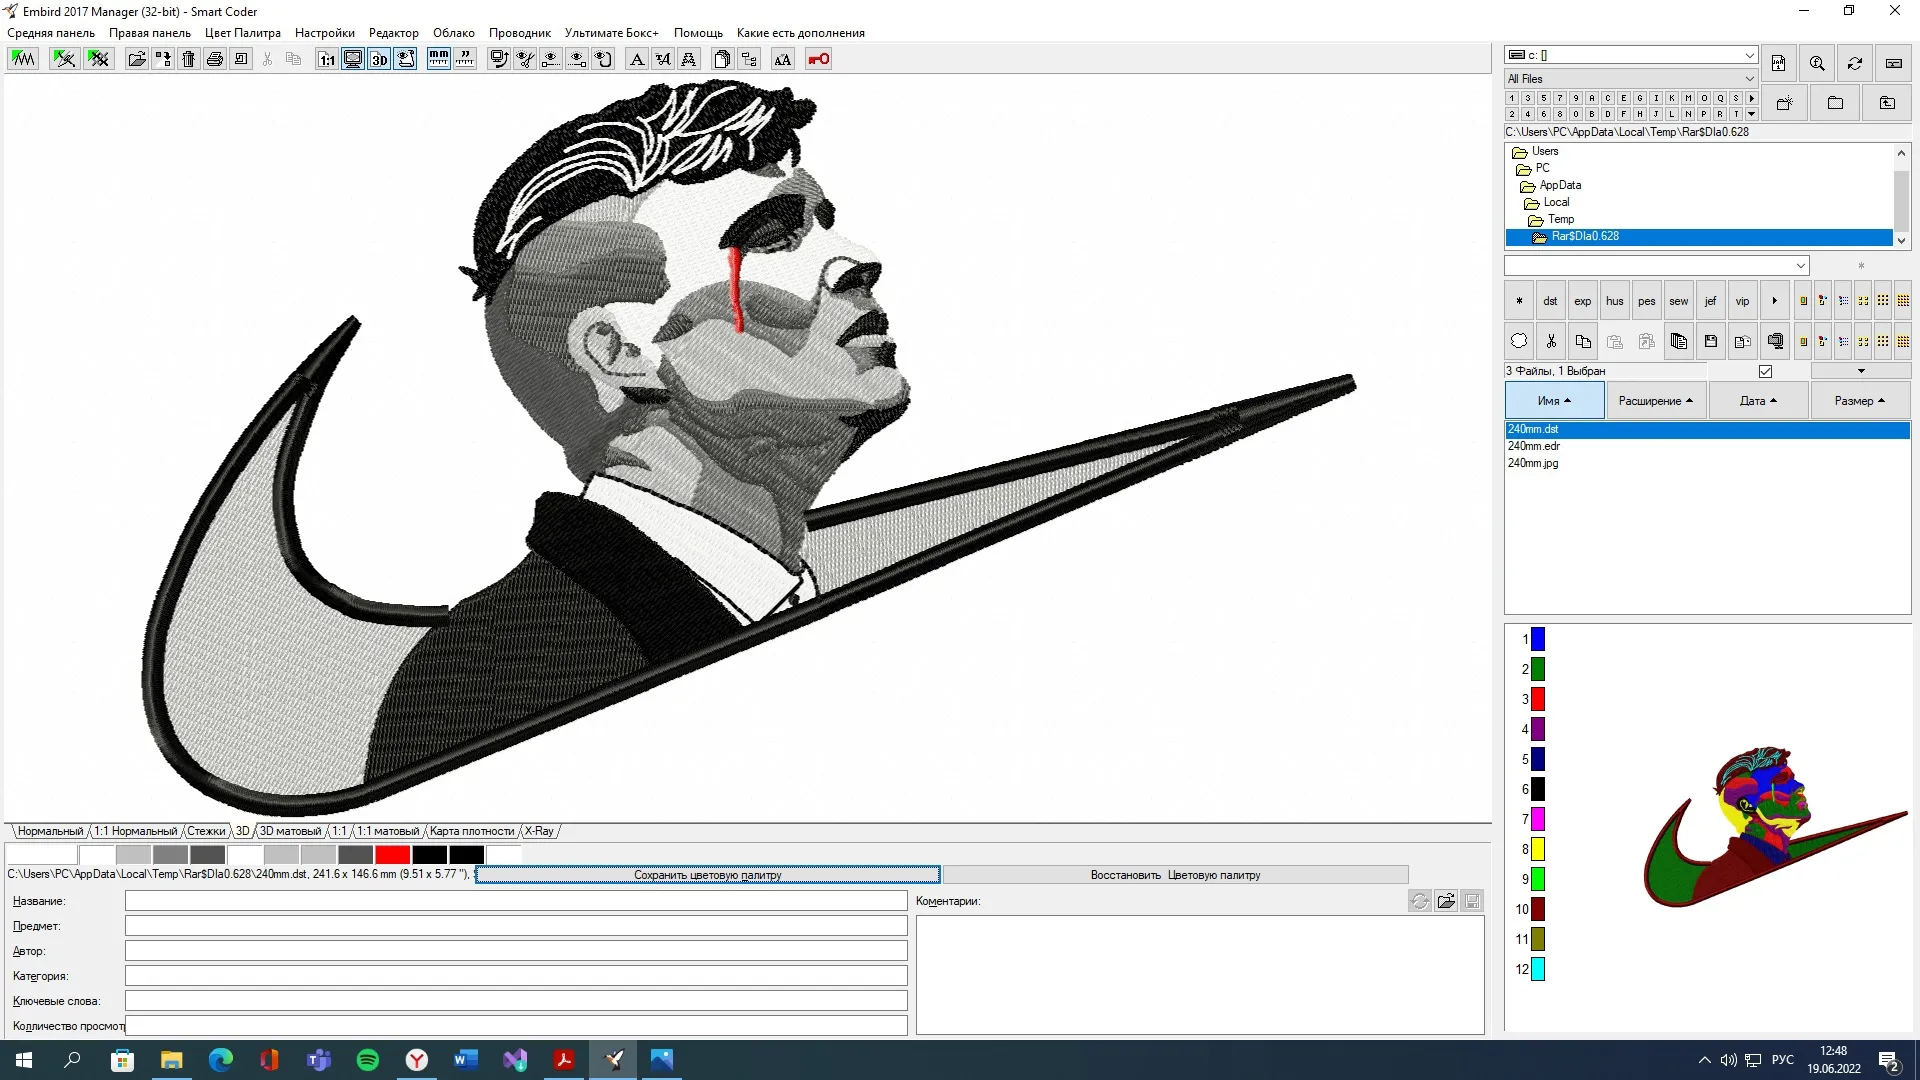
Task: Sort files by Расширение column
Action: click(1656, 401)
